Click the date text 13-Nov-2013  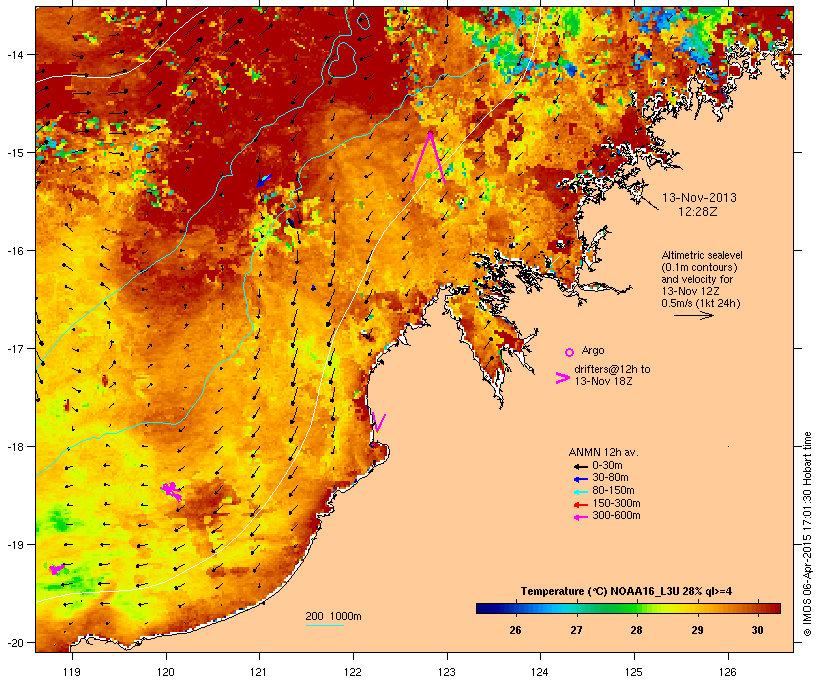point(699,198)
